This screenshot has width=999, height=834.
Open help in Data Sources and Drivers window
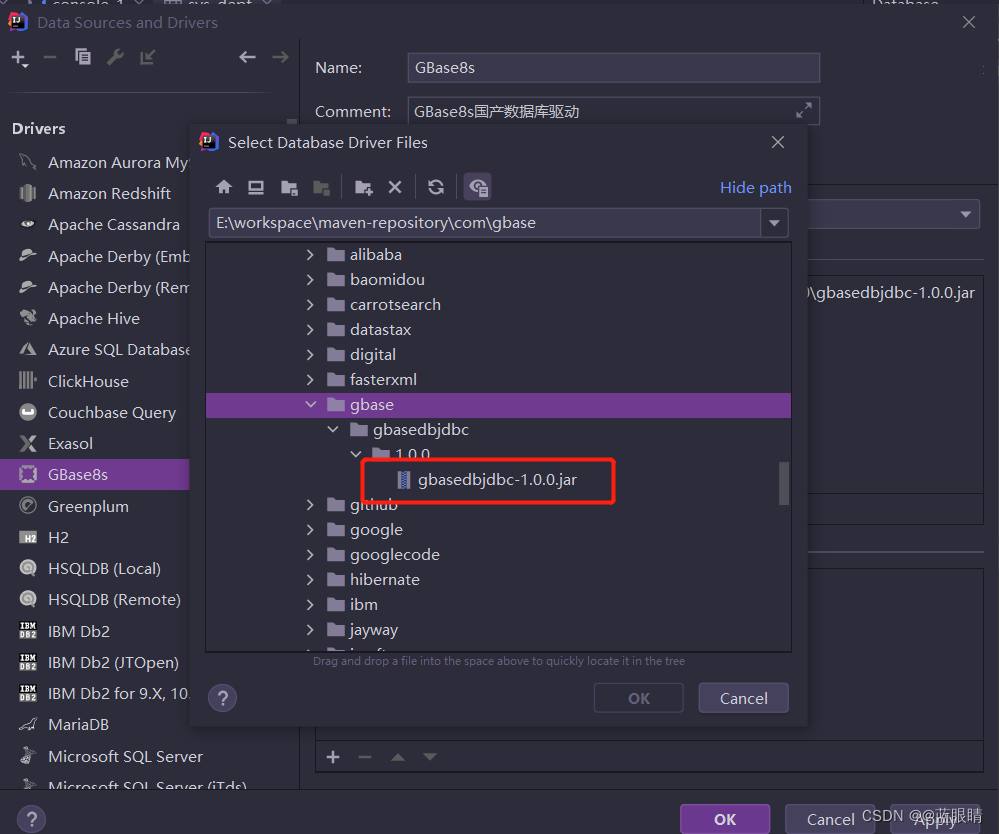click(31, 819)
